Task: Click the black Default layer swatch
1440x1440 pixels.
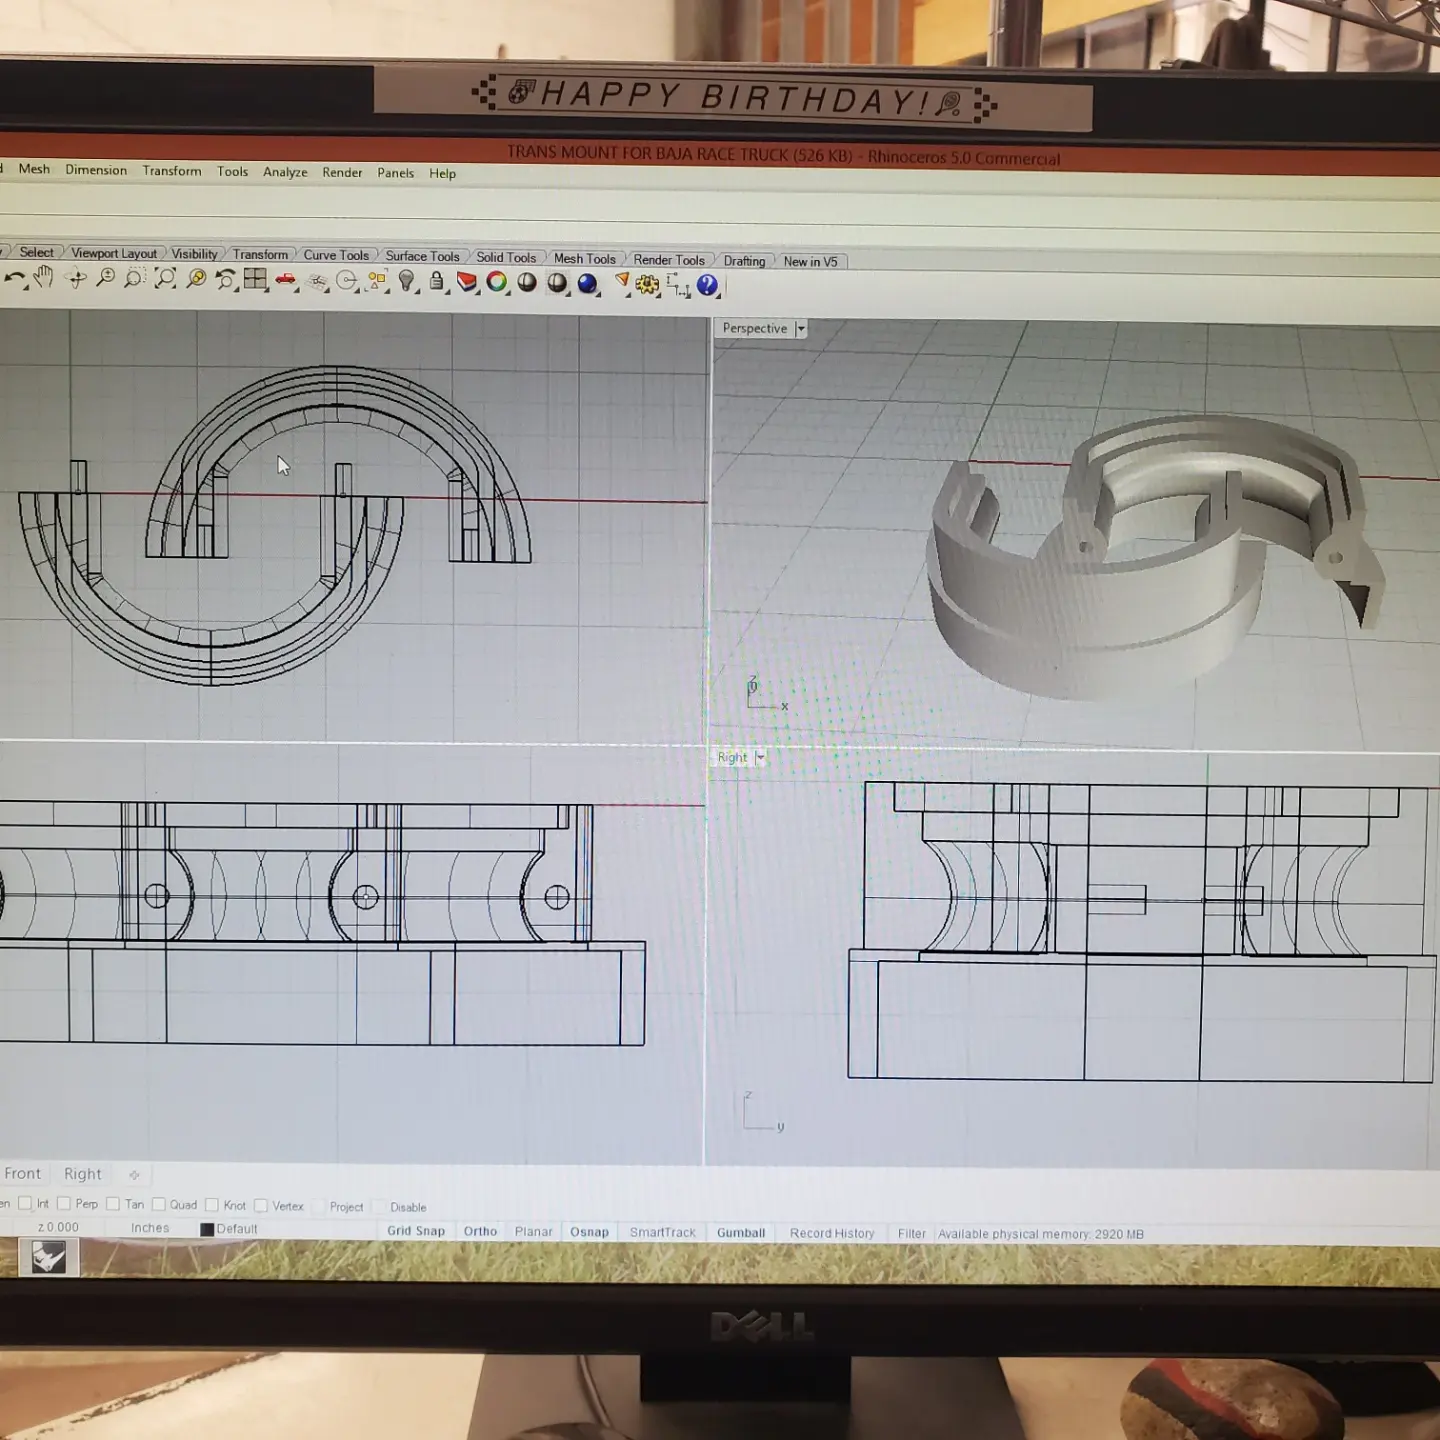Action: point(207,1229)
